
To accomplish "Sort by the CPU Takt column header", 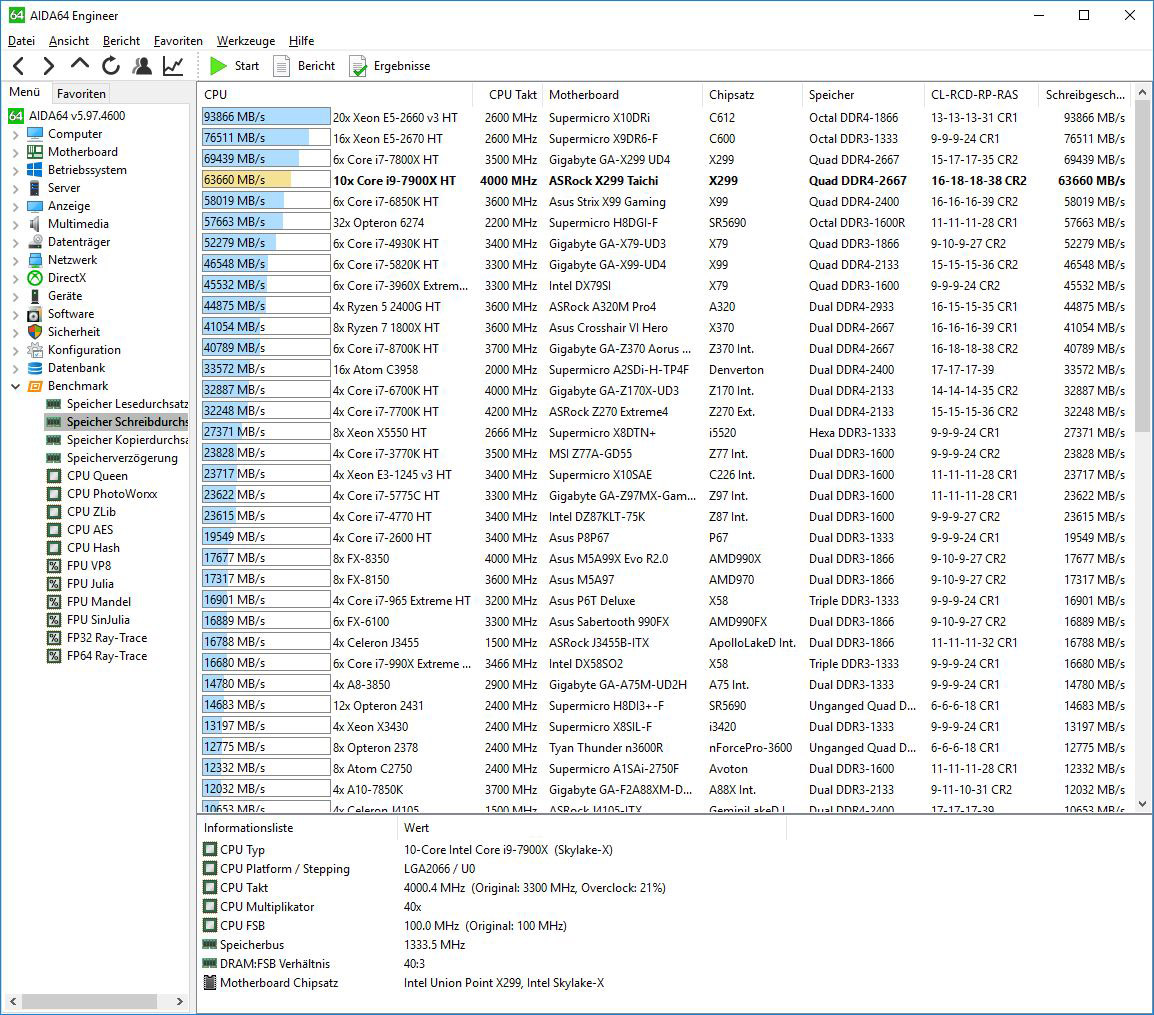I will [507, 95].
